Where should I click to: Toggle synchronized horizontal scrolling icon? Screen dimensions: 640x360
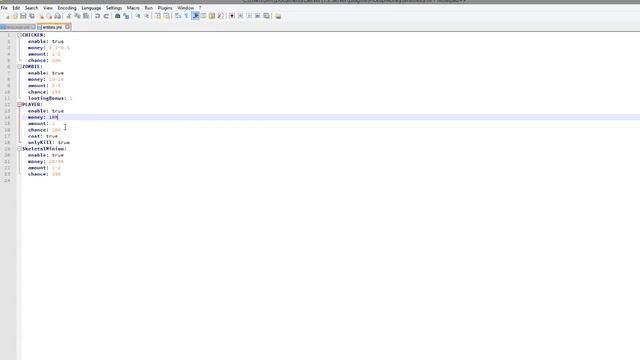167,16
